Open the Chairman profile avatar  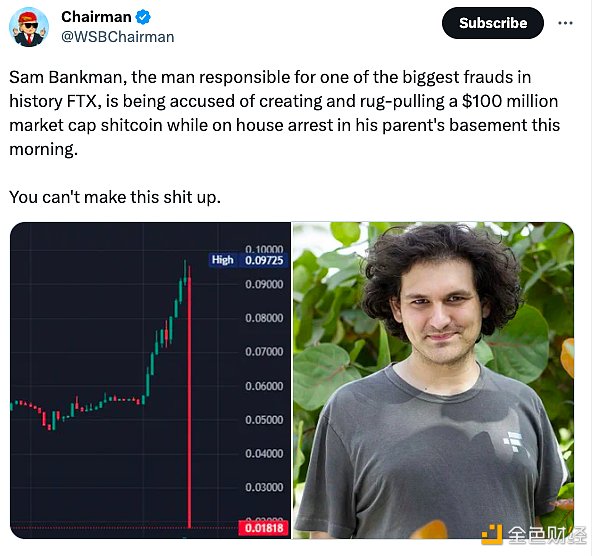(29, 27)
